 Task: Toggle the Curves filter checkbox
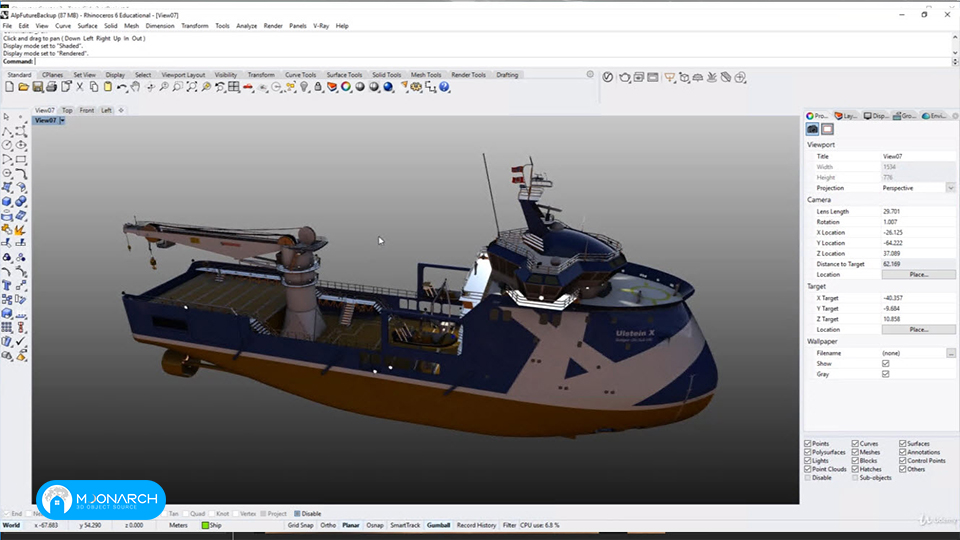coord(855,443)
